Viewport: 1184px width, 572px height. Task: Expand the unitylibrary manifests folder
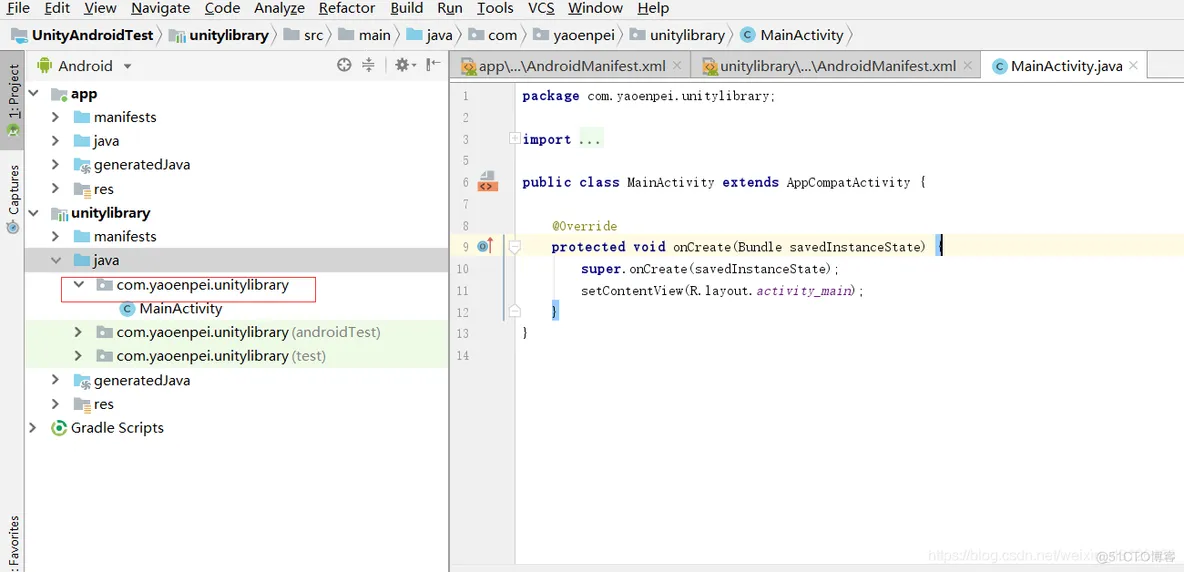pos(55,236)
